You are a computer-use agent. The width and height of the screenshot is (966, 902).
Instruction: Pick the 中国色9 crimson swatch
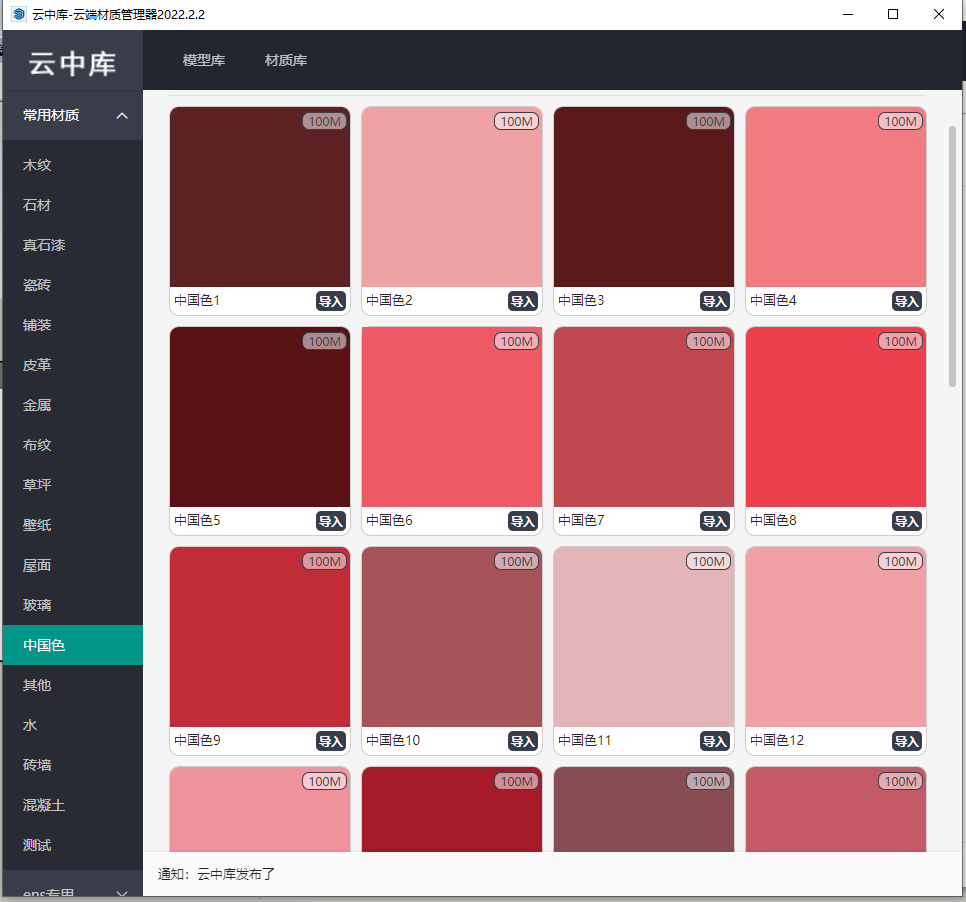(260, 637)
